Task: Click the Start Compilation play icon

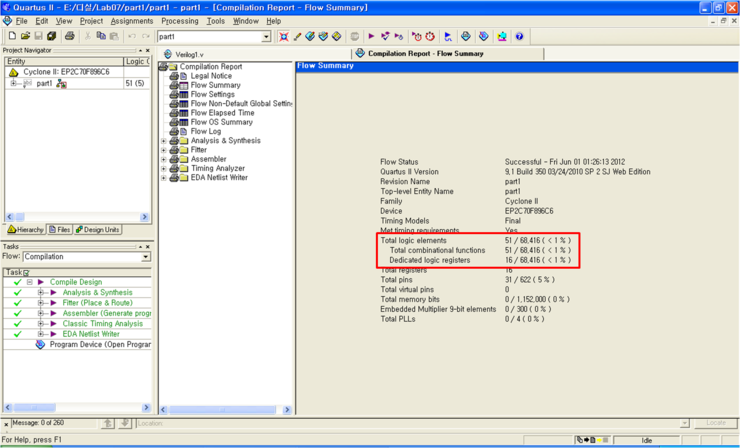Action: point(372,36)
